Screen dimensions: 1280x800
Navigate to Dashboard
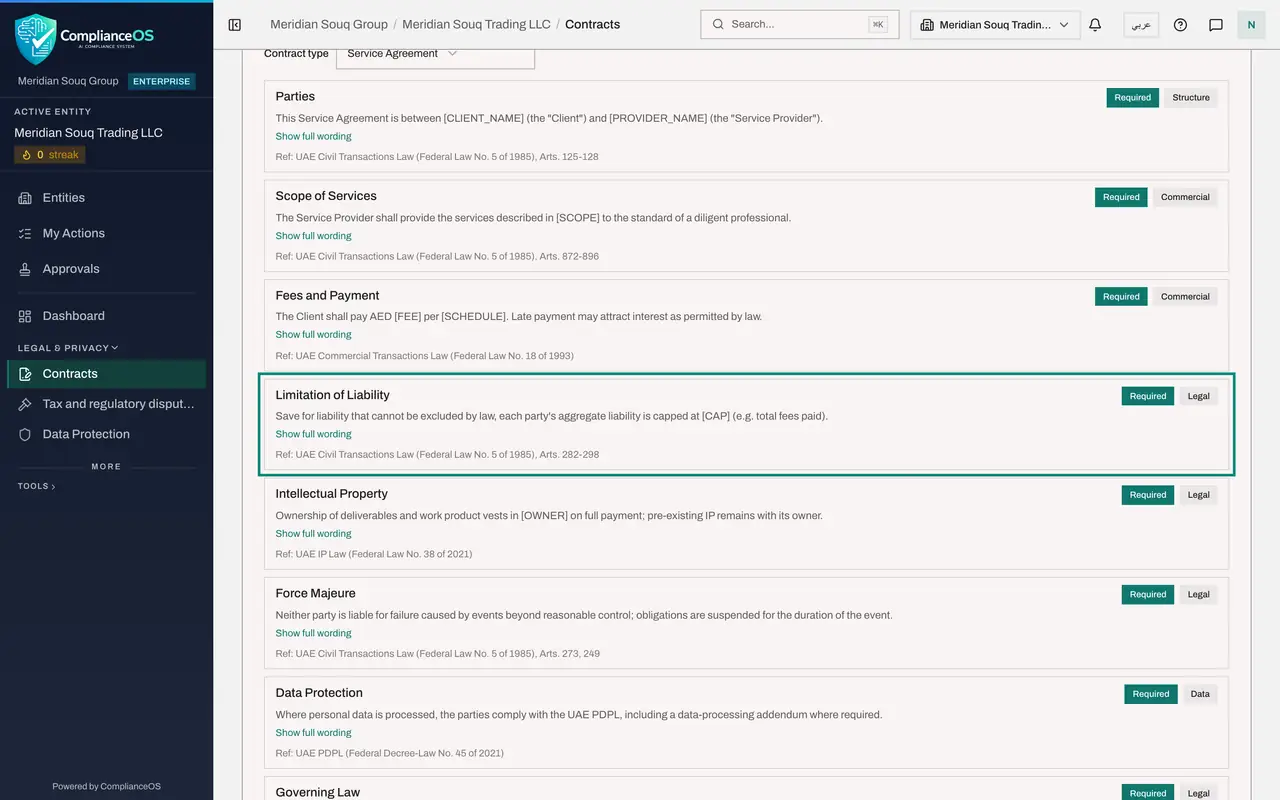click(x=106, y=316)
